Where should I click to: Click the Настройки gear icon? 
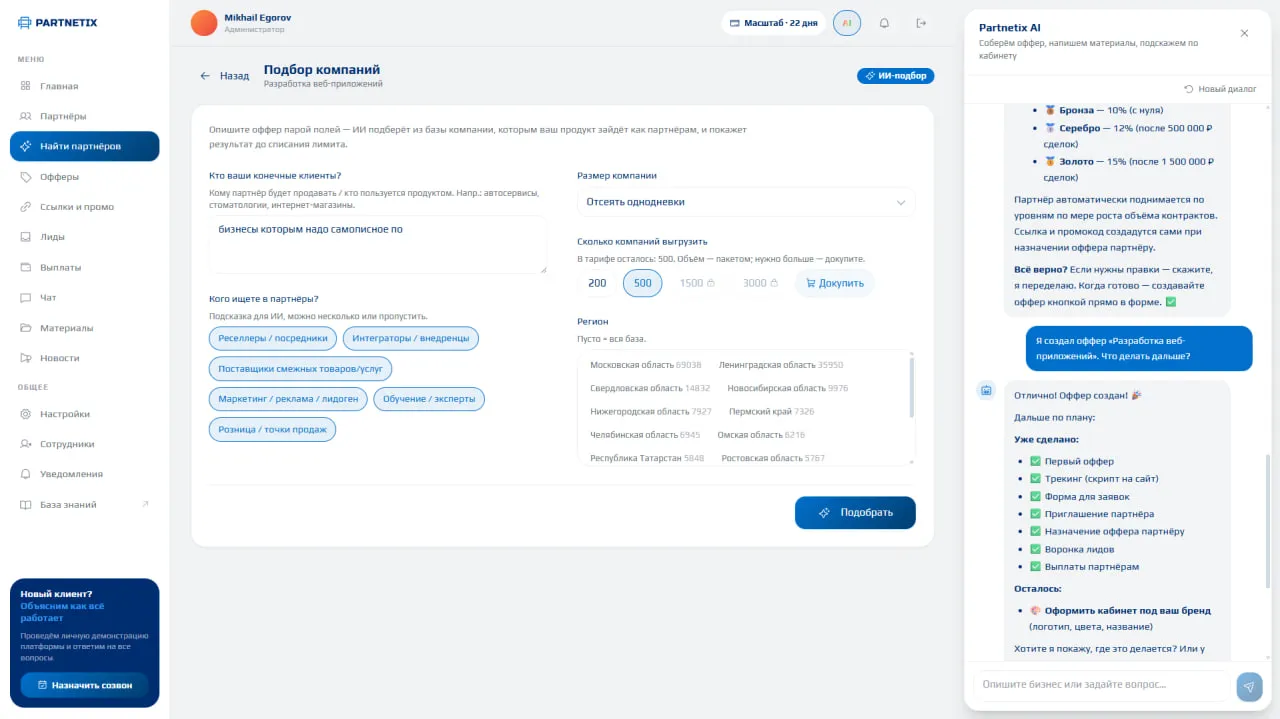(26, 414)
